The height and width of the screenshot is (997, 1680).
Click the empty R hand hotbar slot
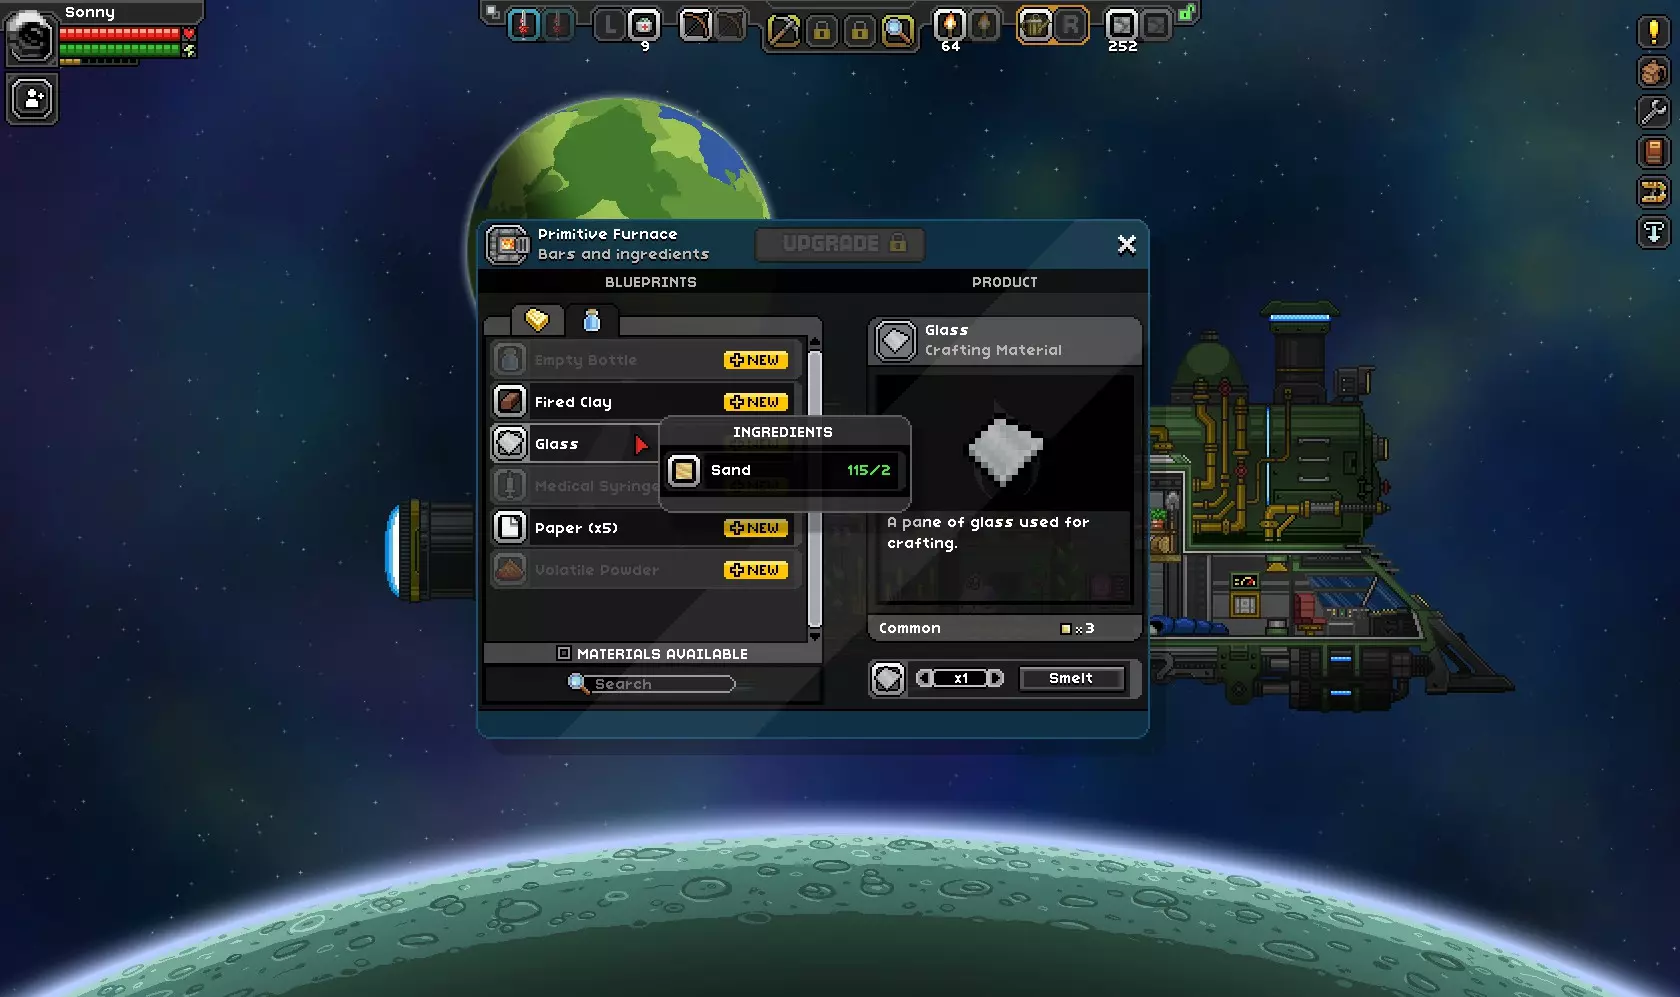pyautogui.click(x=1071, y=25)
